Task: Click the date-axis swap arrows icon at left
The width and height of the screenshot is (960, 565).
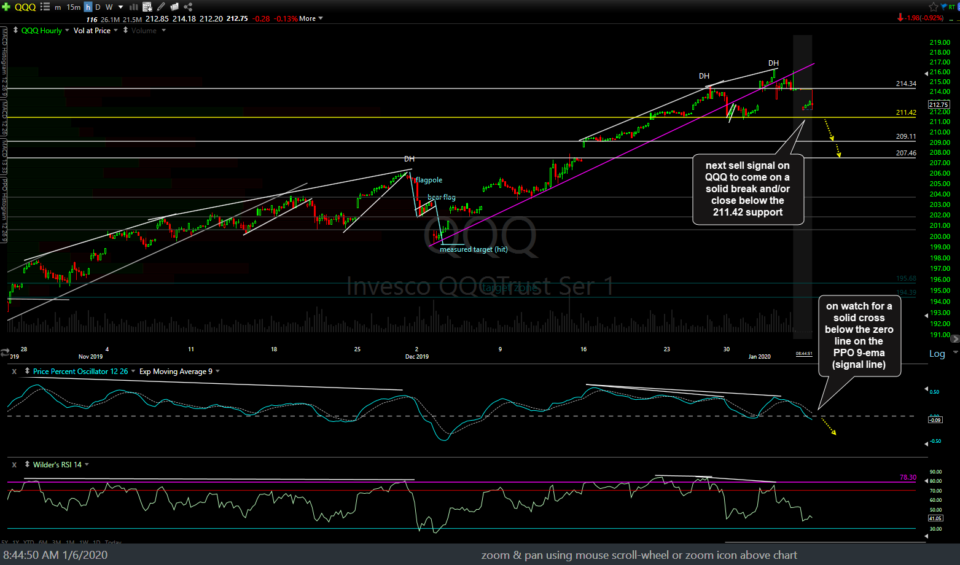Action: 5,352
